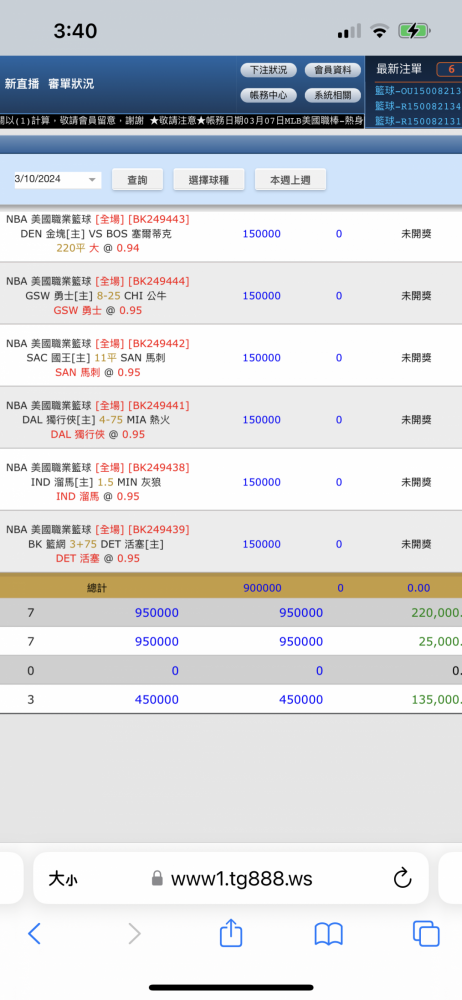The width and height of the screenshot is (462, 1000).
Task: Click the DAL 獨行俠 @ 0.95 pick
Action: click(x=98, y=434)
